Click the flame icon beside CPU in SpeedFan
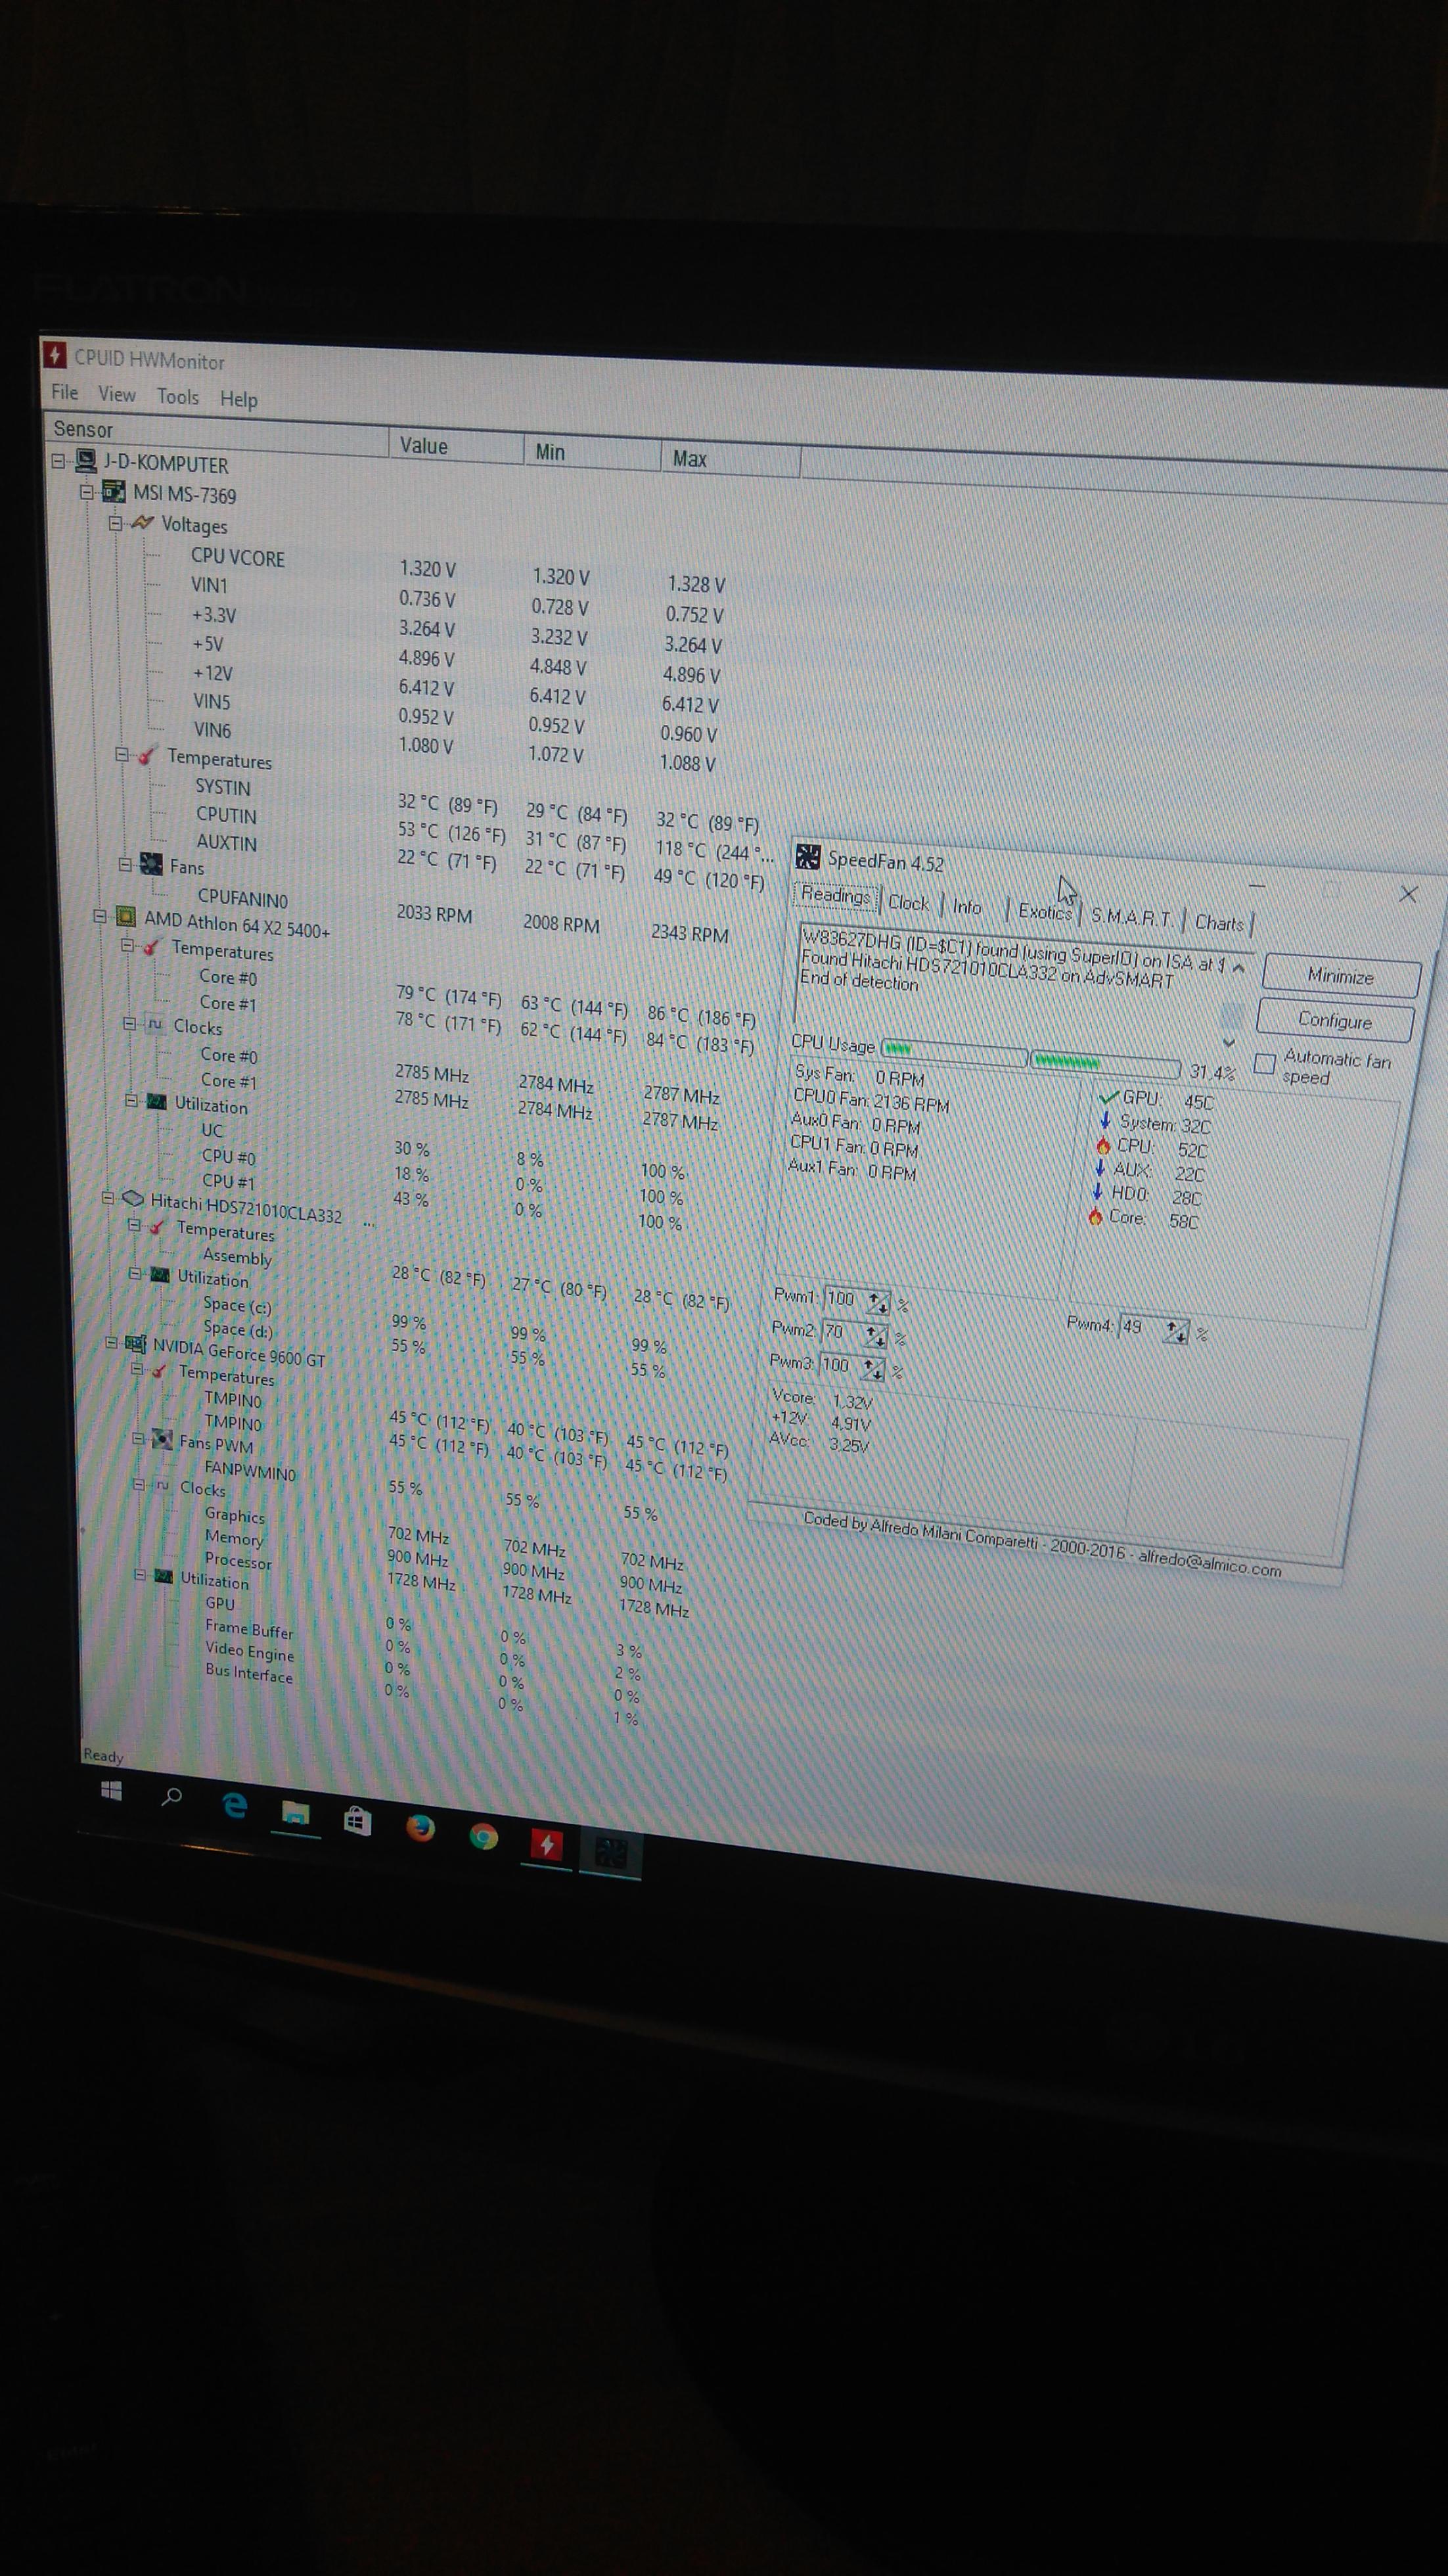The width and height of the screenshot is (1448, 2576). click(x=1103, y=1145)
